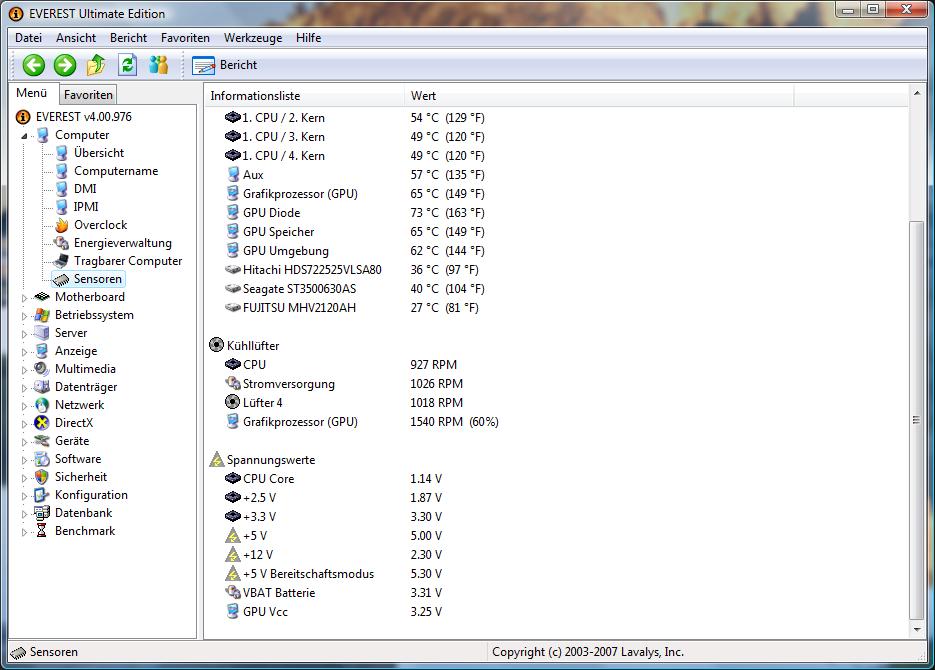Click the DirectX icon in tree
This screenshot has height=670, width=935.
click(42, 423)
